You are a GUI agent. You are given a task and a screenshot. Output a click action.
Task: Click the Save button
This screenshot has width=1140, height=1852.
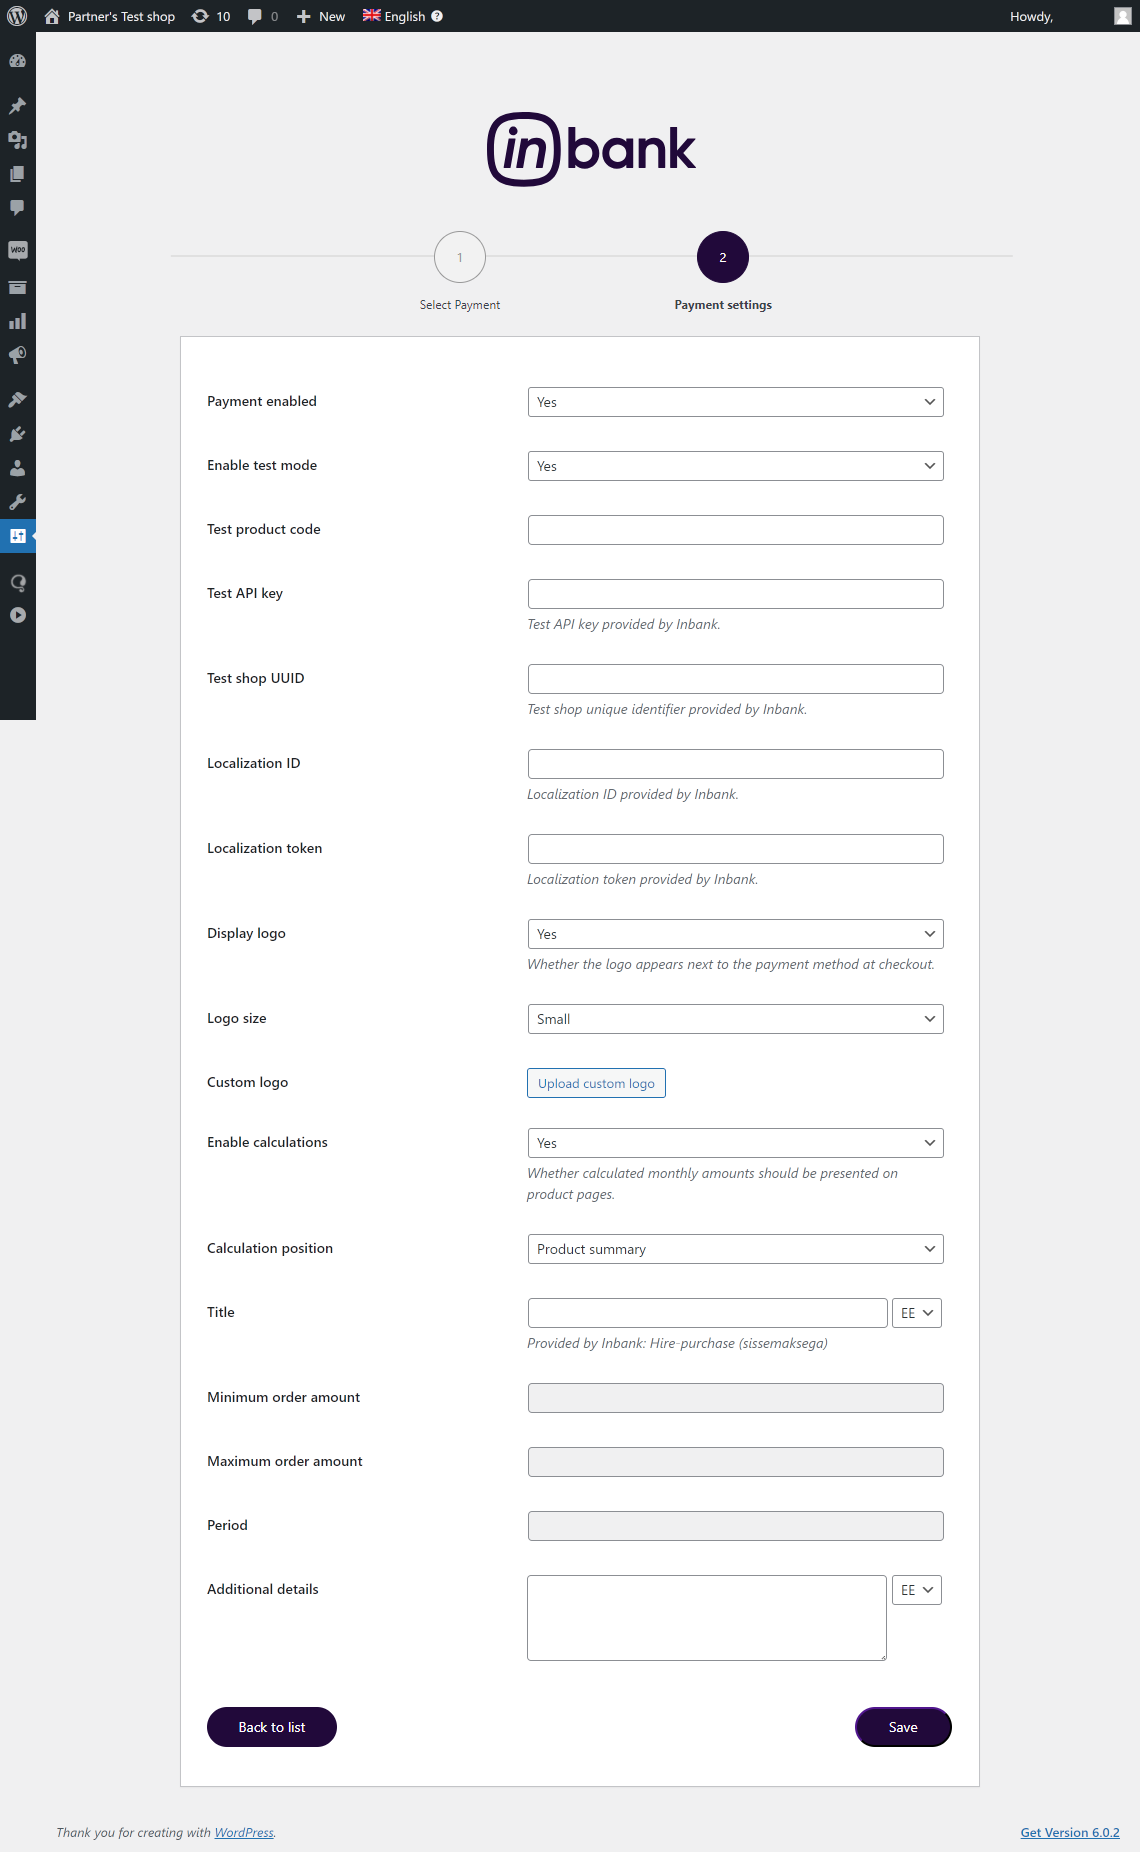coord(902,1727)
